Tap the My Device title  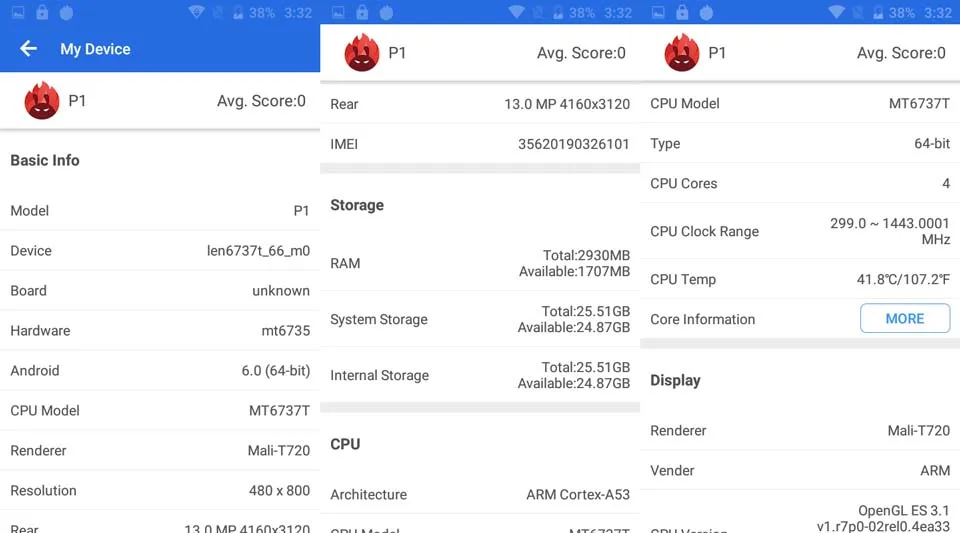click(95, 49)
